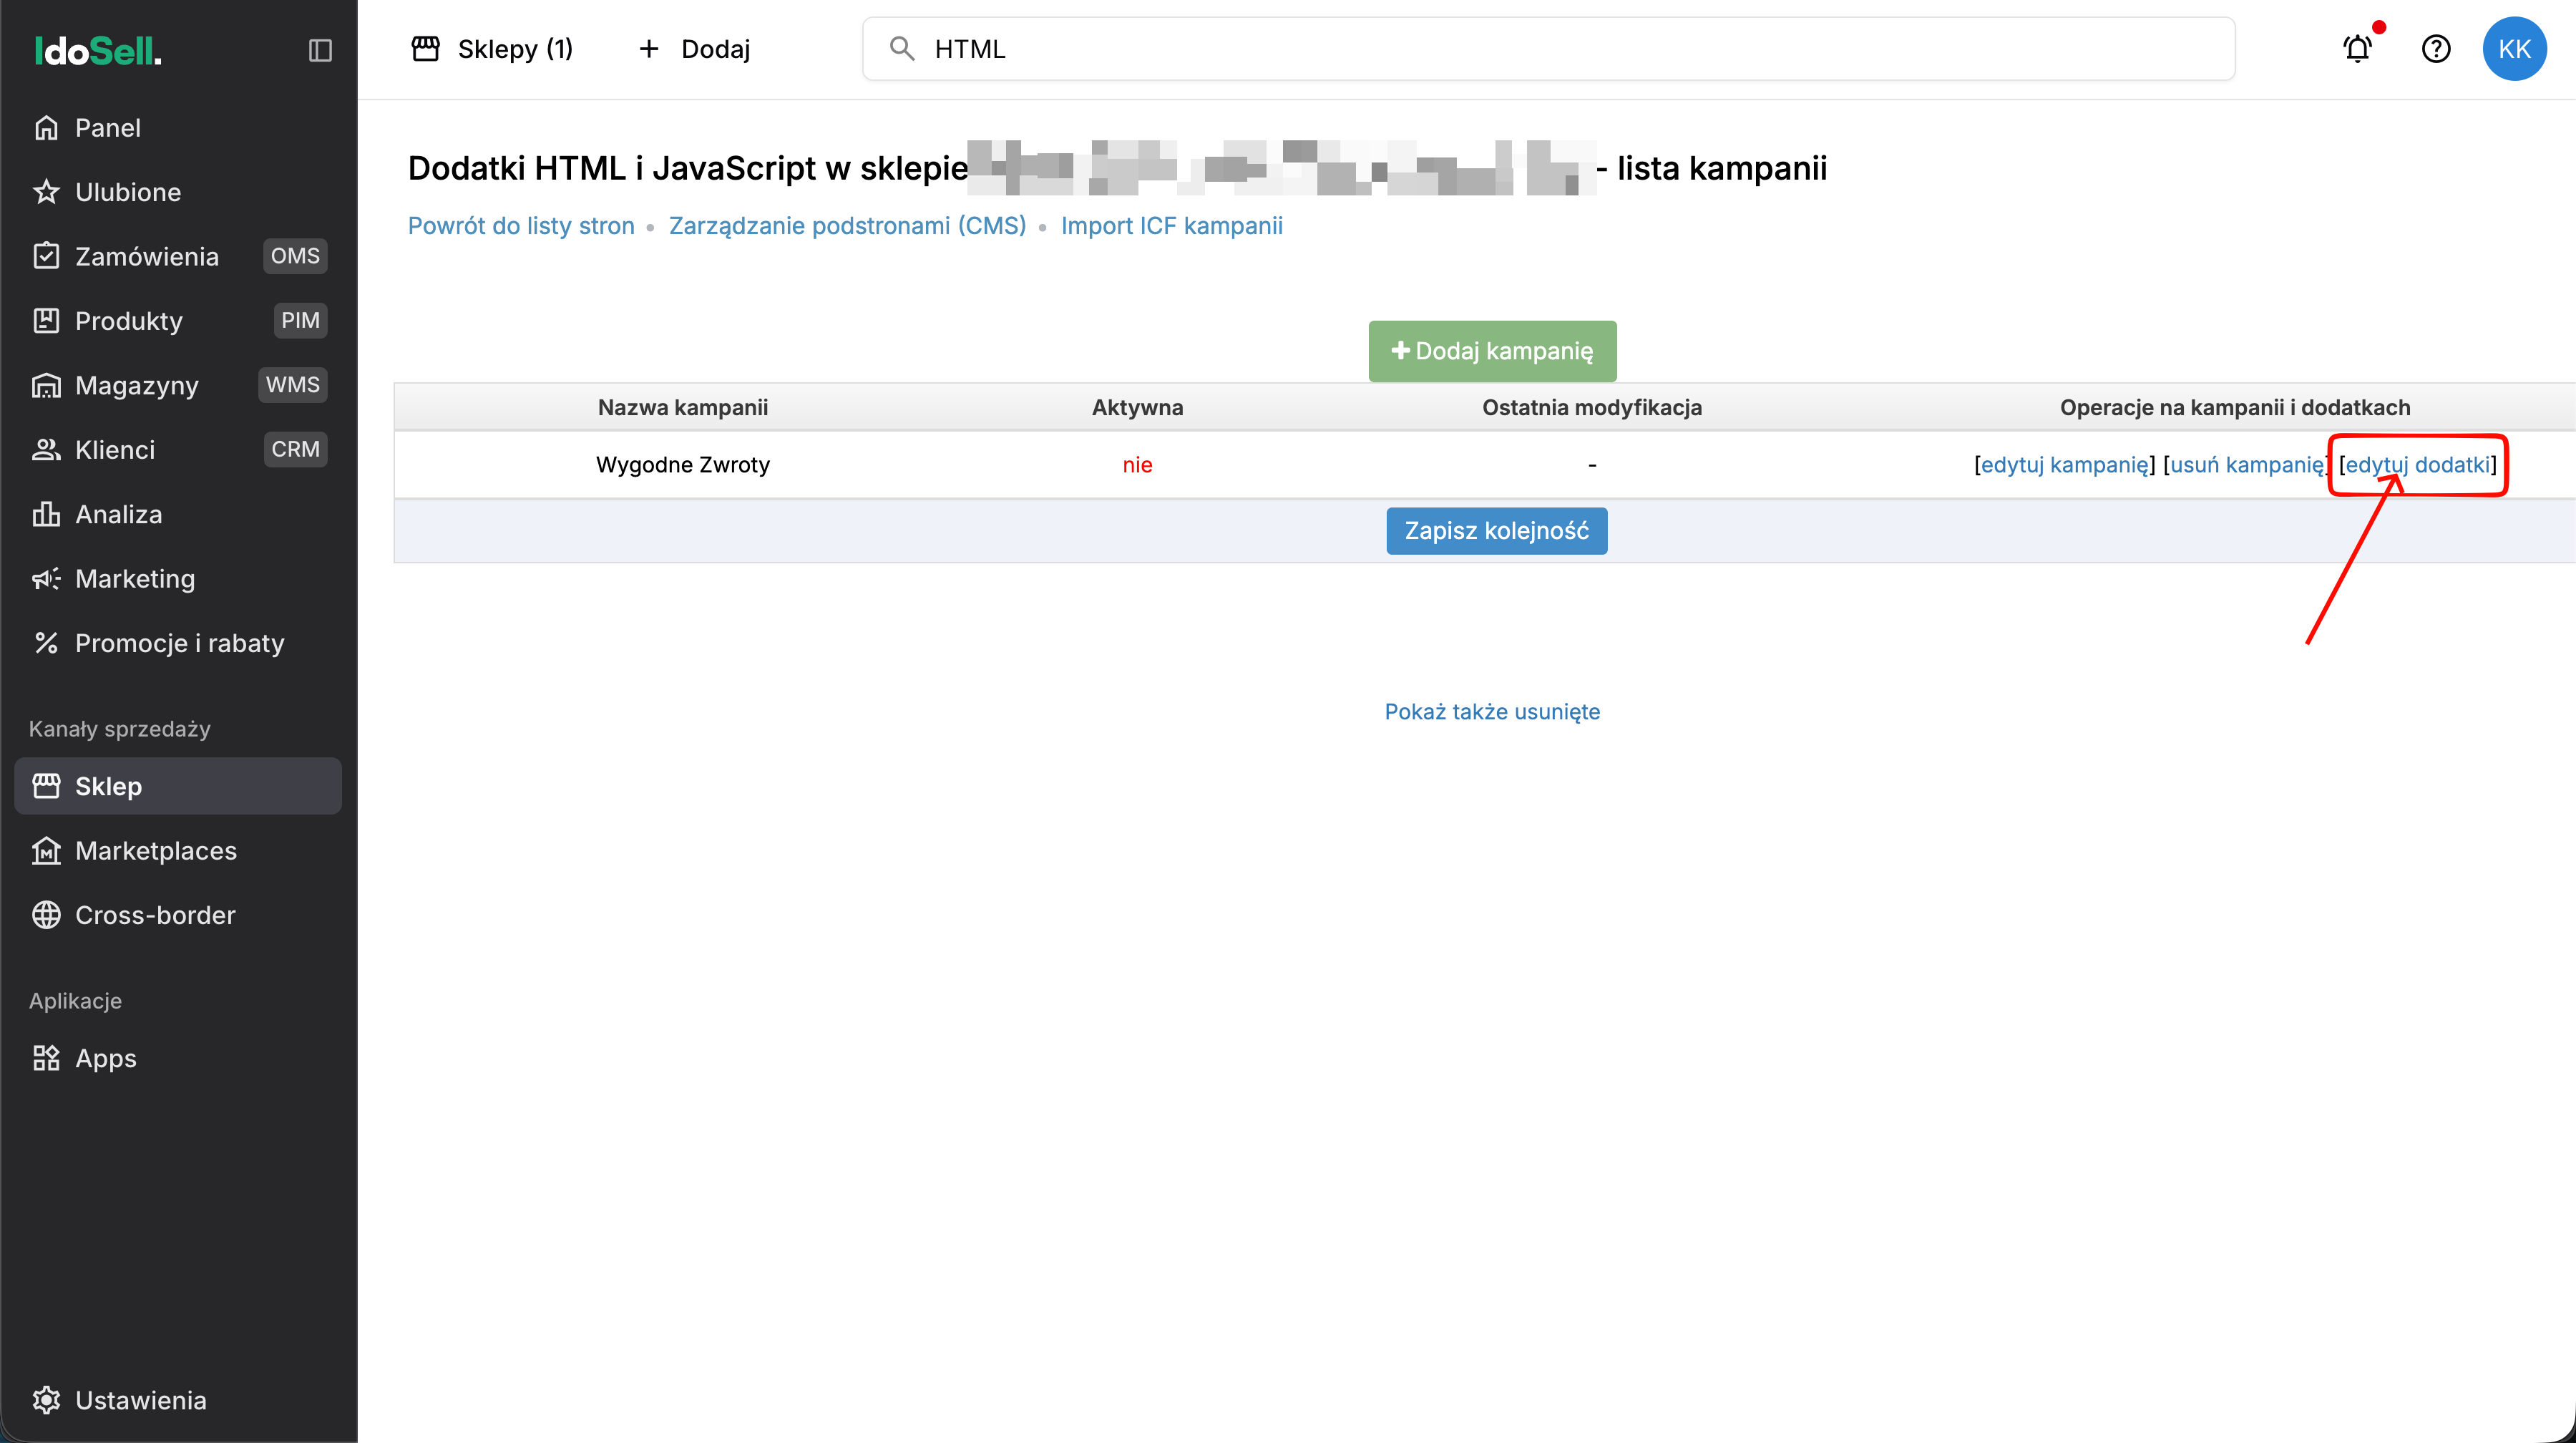Open the notifications bell
The width and height of the screenshot is (2576, 1443).
point(2357,48)
